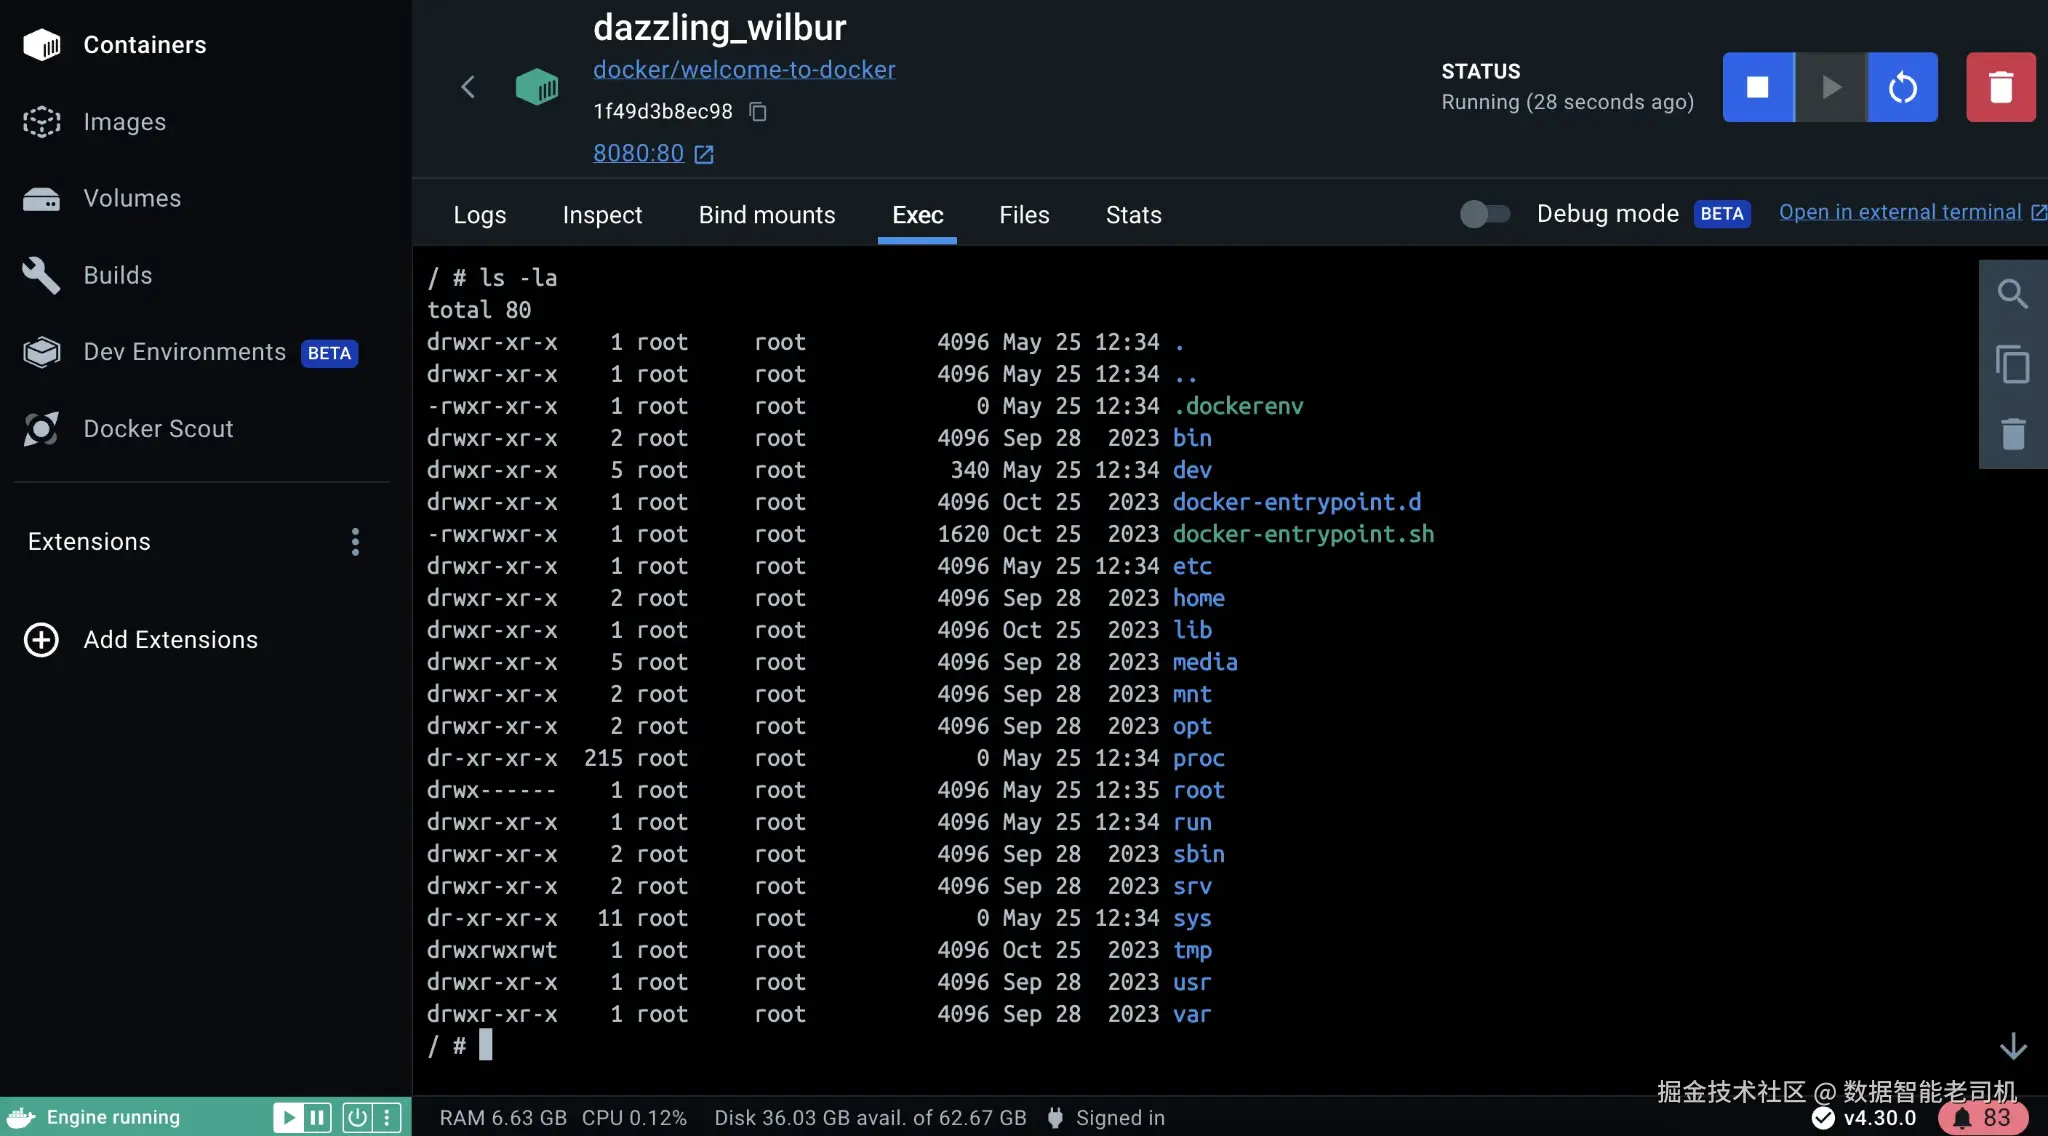
Task: Click the Start container play button
Action: coord(1831,87)
